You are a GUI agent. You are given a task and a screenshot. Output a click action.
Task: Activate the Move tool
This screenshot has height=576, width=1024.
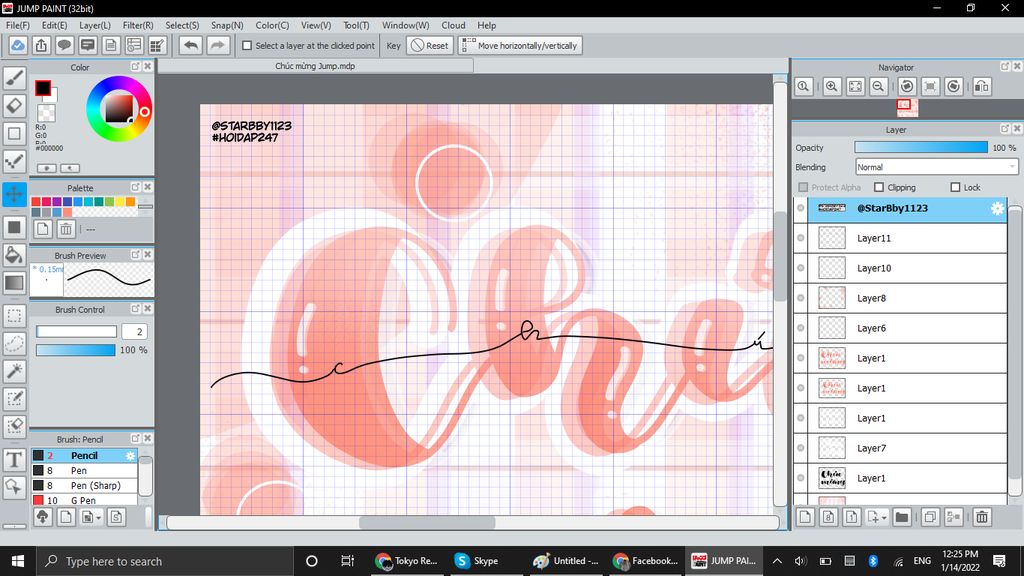[14, 194]
